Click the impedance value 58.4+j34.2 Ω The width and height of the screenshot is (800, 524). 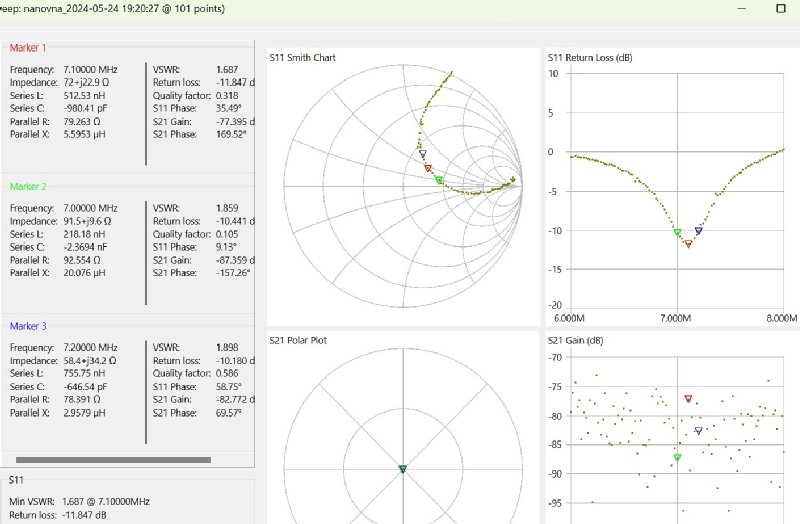click(90, 360)
